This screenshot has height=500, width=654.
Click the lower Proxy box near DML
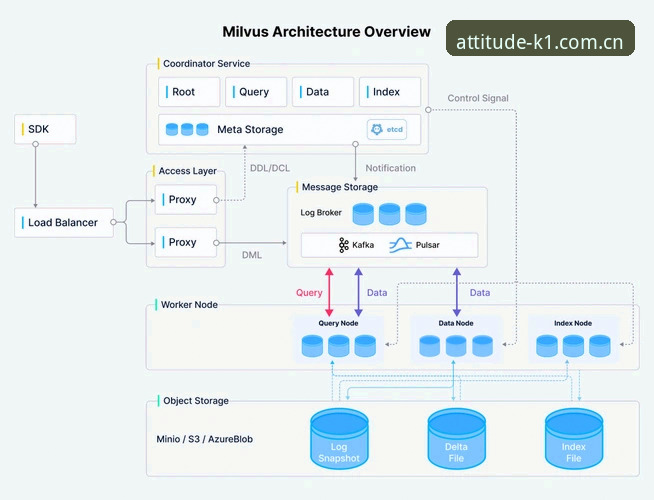(186, 242)
